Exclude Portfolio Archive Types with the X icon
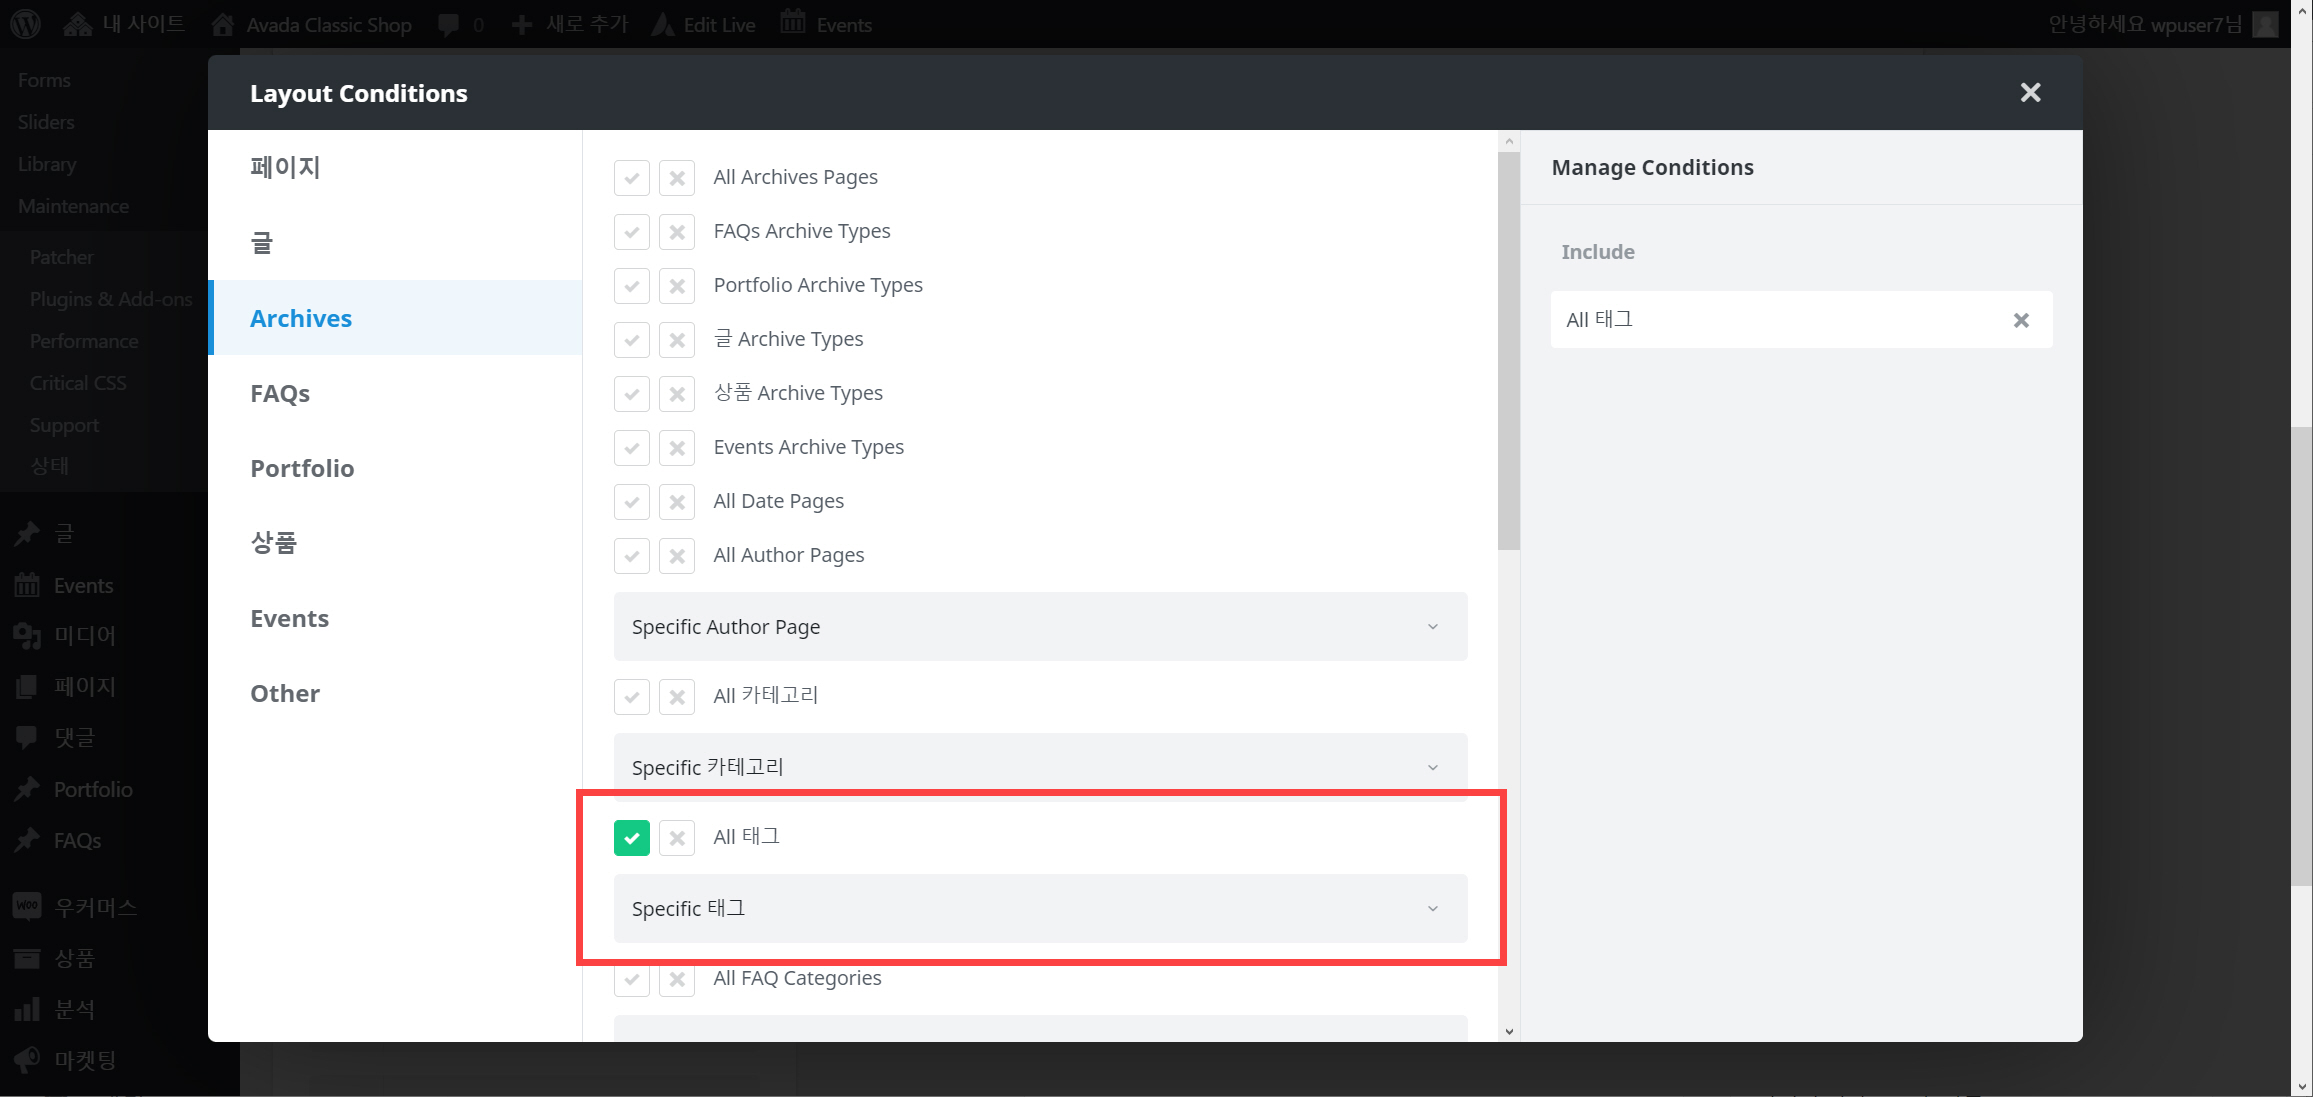 point(677,286)
